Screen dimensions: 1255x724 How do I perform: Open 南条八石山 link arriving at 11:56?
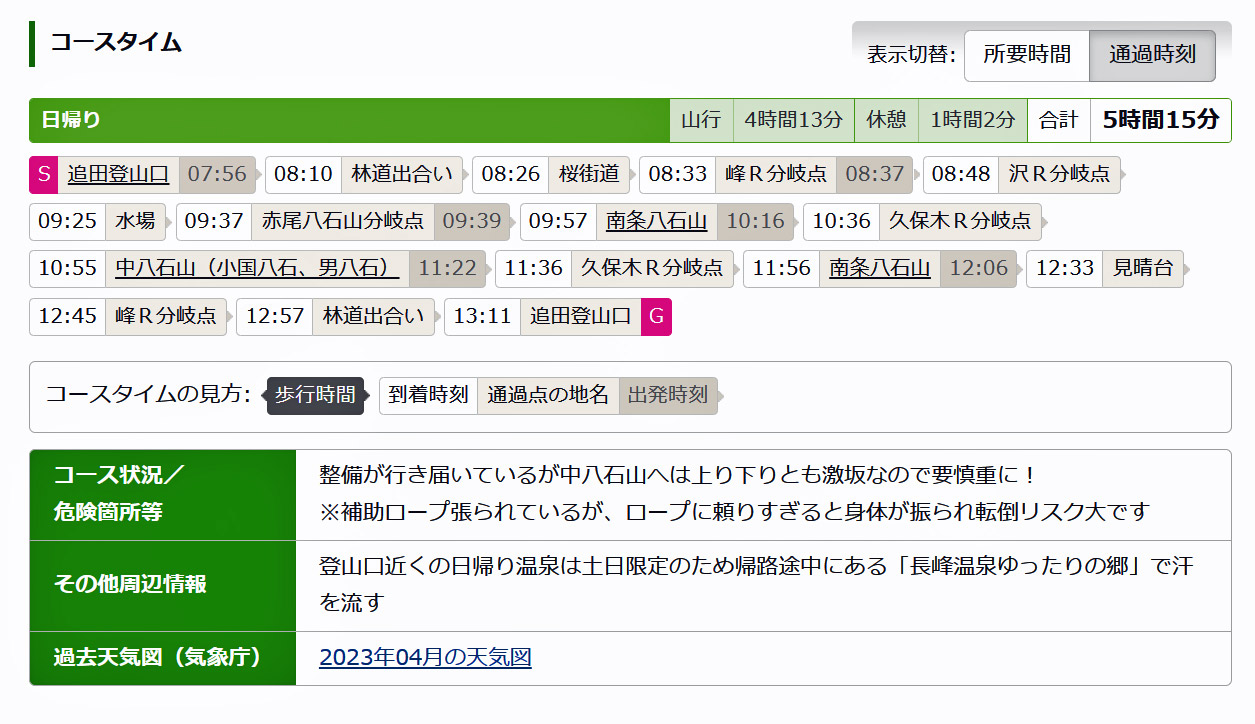pyautogui.click(x=879, y=269)
